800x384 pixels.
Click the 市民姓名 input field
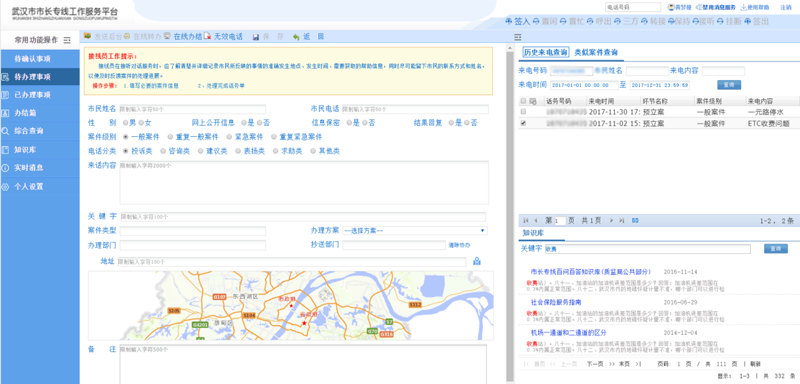[192, 109]
